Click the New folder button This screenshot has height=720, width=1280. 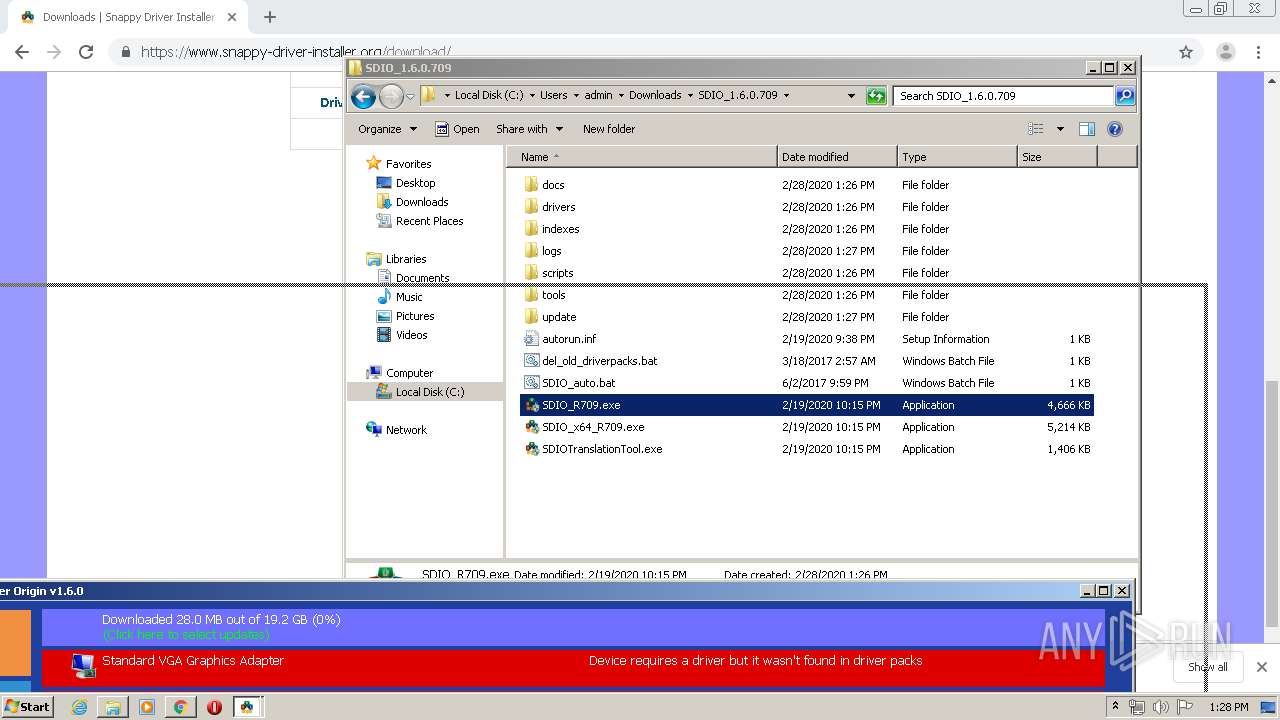609,129
